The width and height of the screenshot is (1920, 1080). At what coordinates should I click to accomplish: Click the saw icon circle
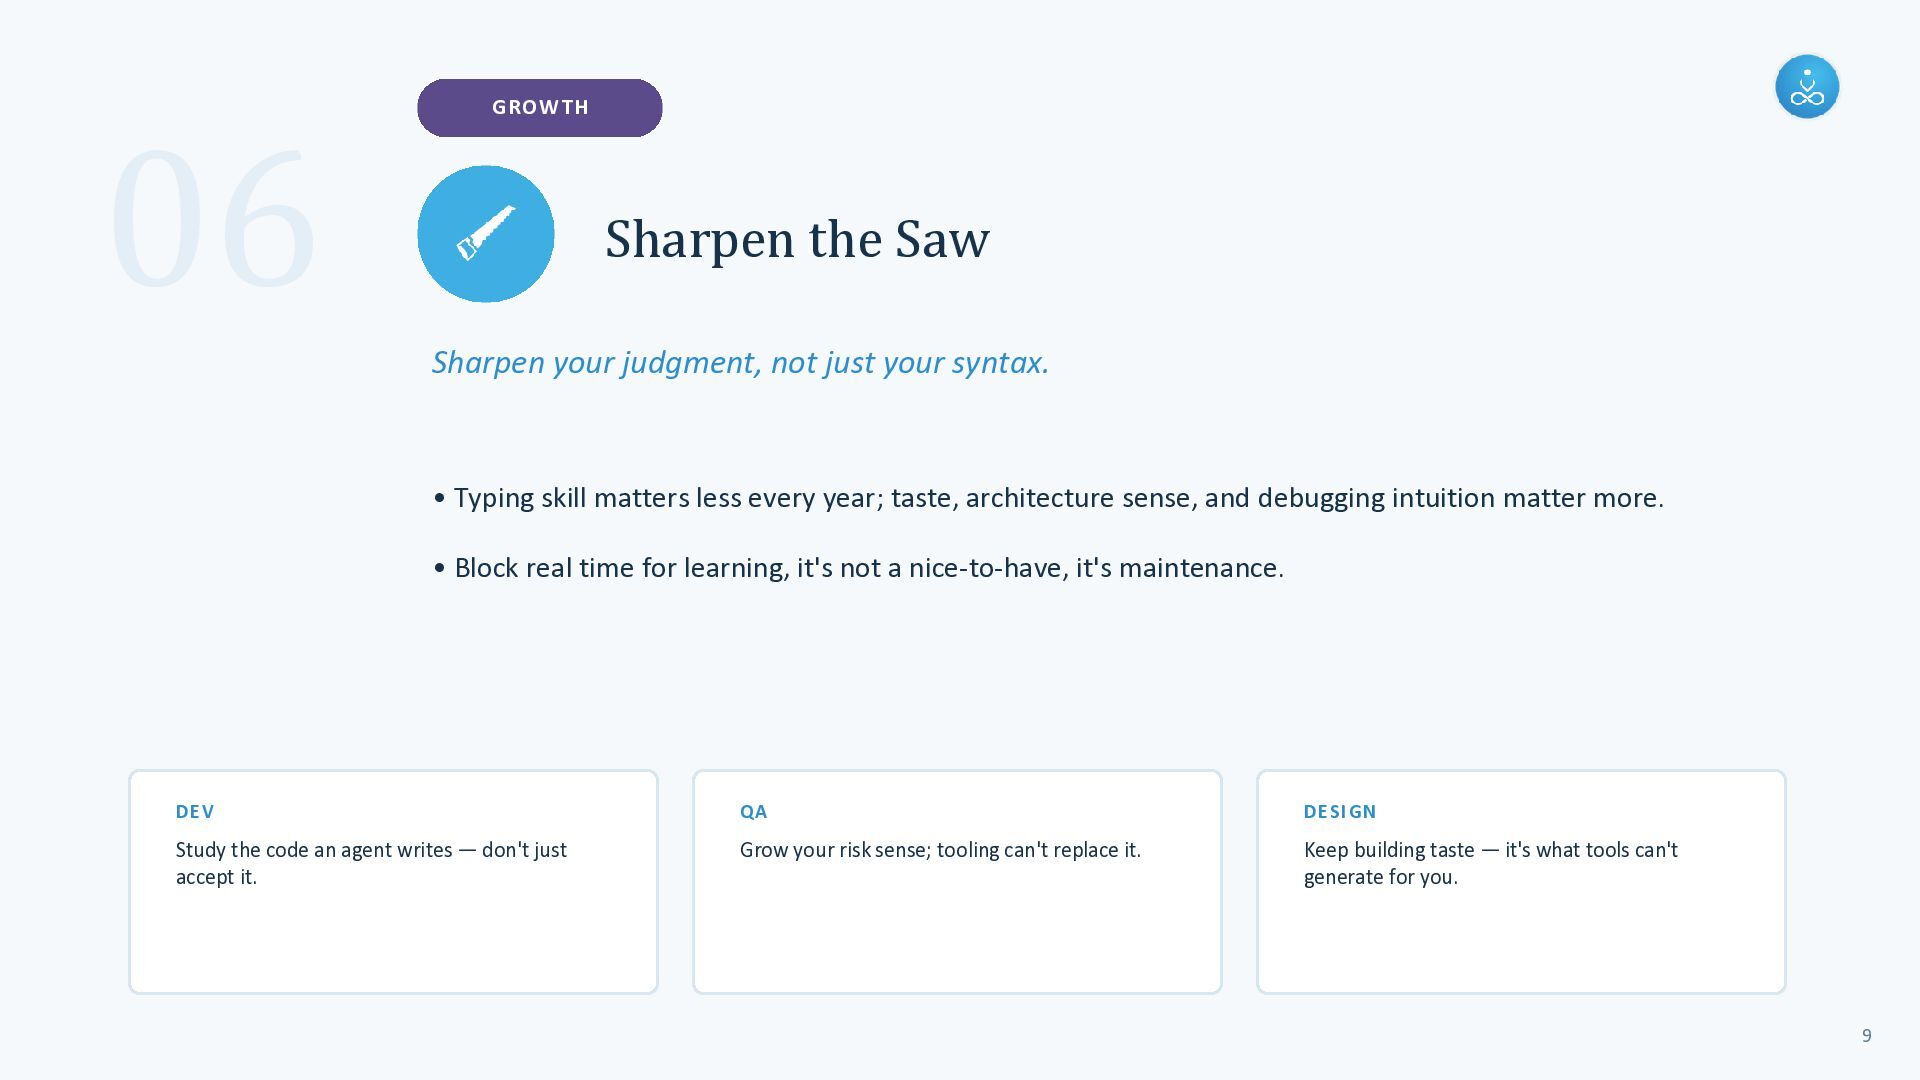coord(486,234)
